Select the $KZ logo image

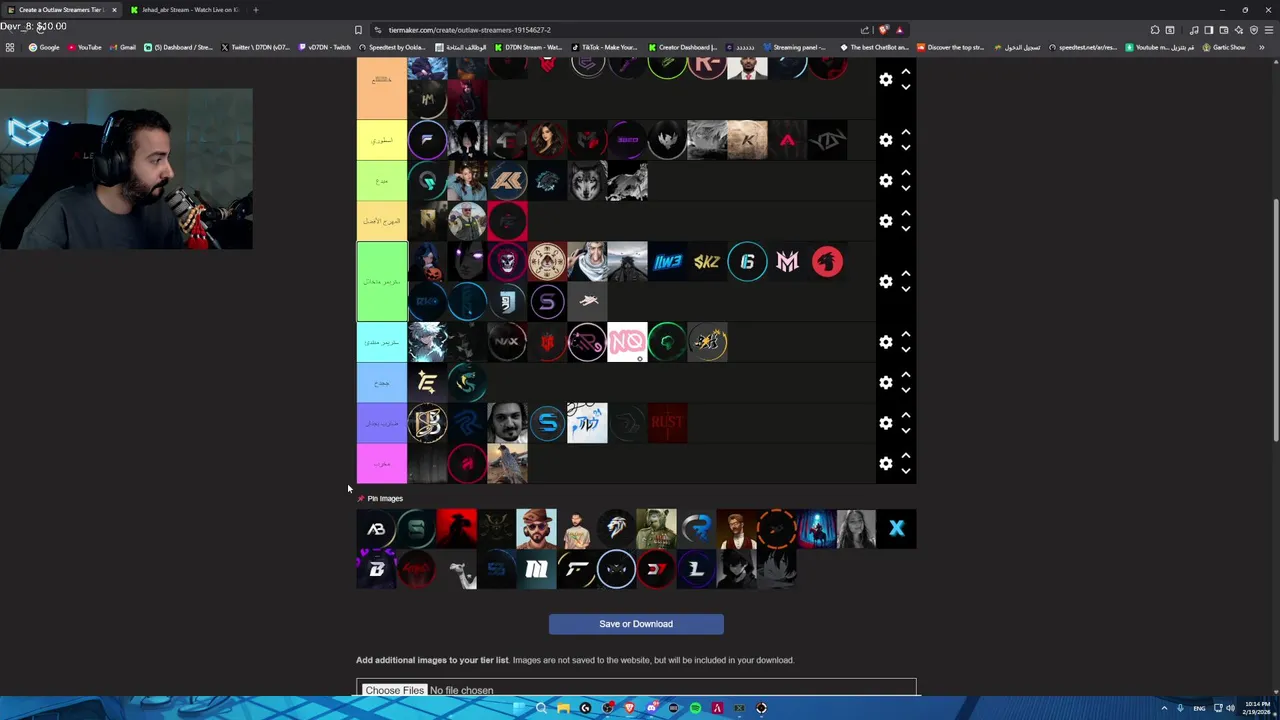tap(707, 262)
